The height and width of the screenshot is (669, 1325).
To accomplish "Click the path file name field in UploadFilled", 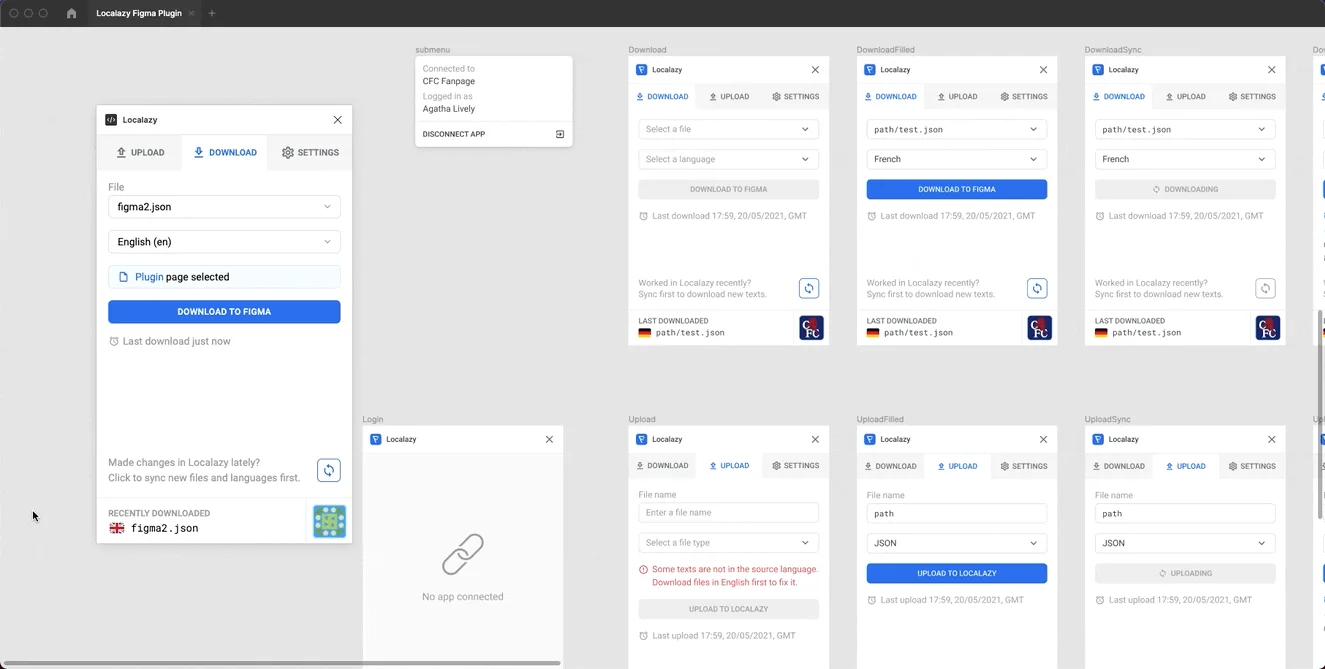I will [x=957, y=513].
